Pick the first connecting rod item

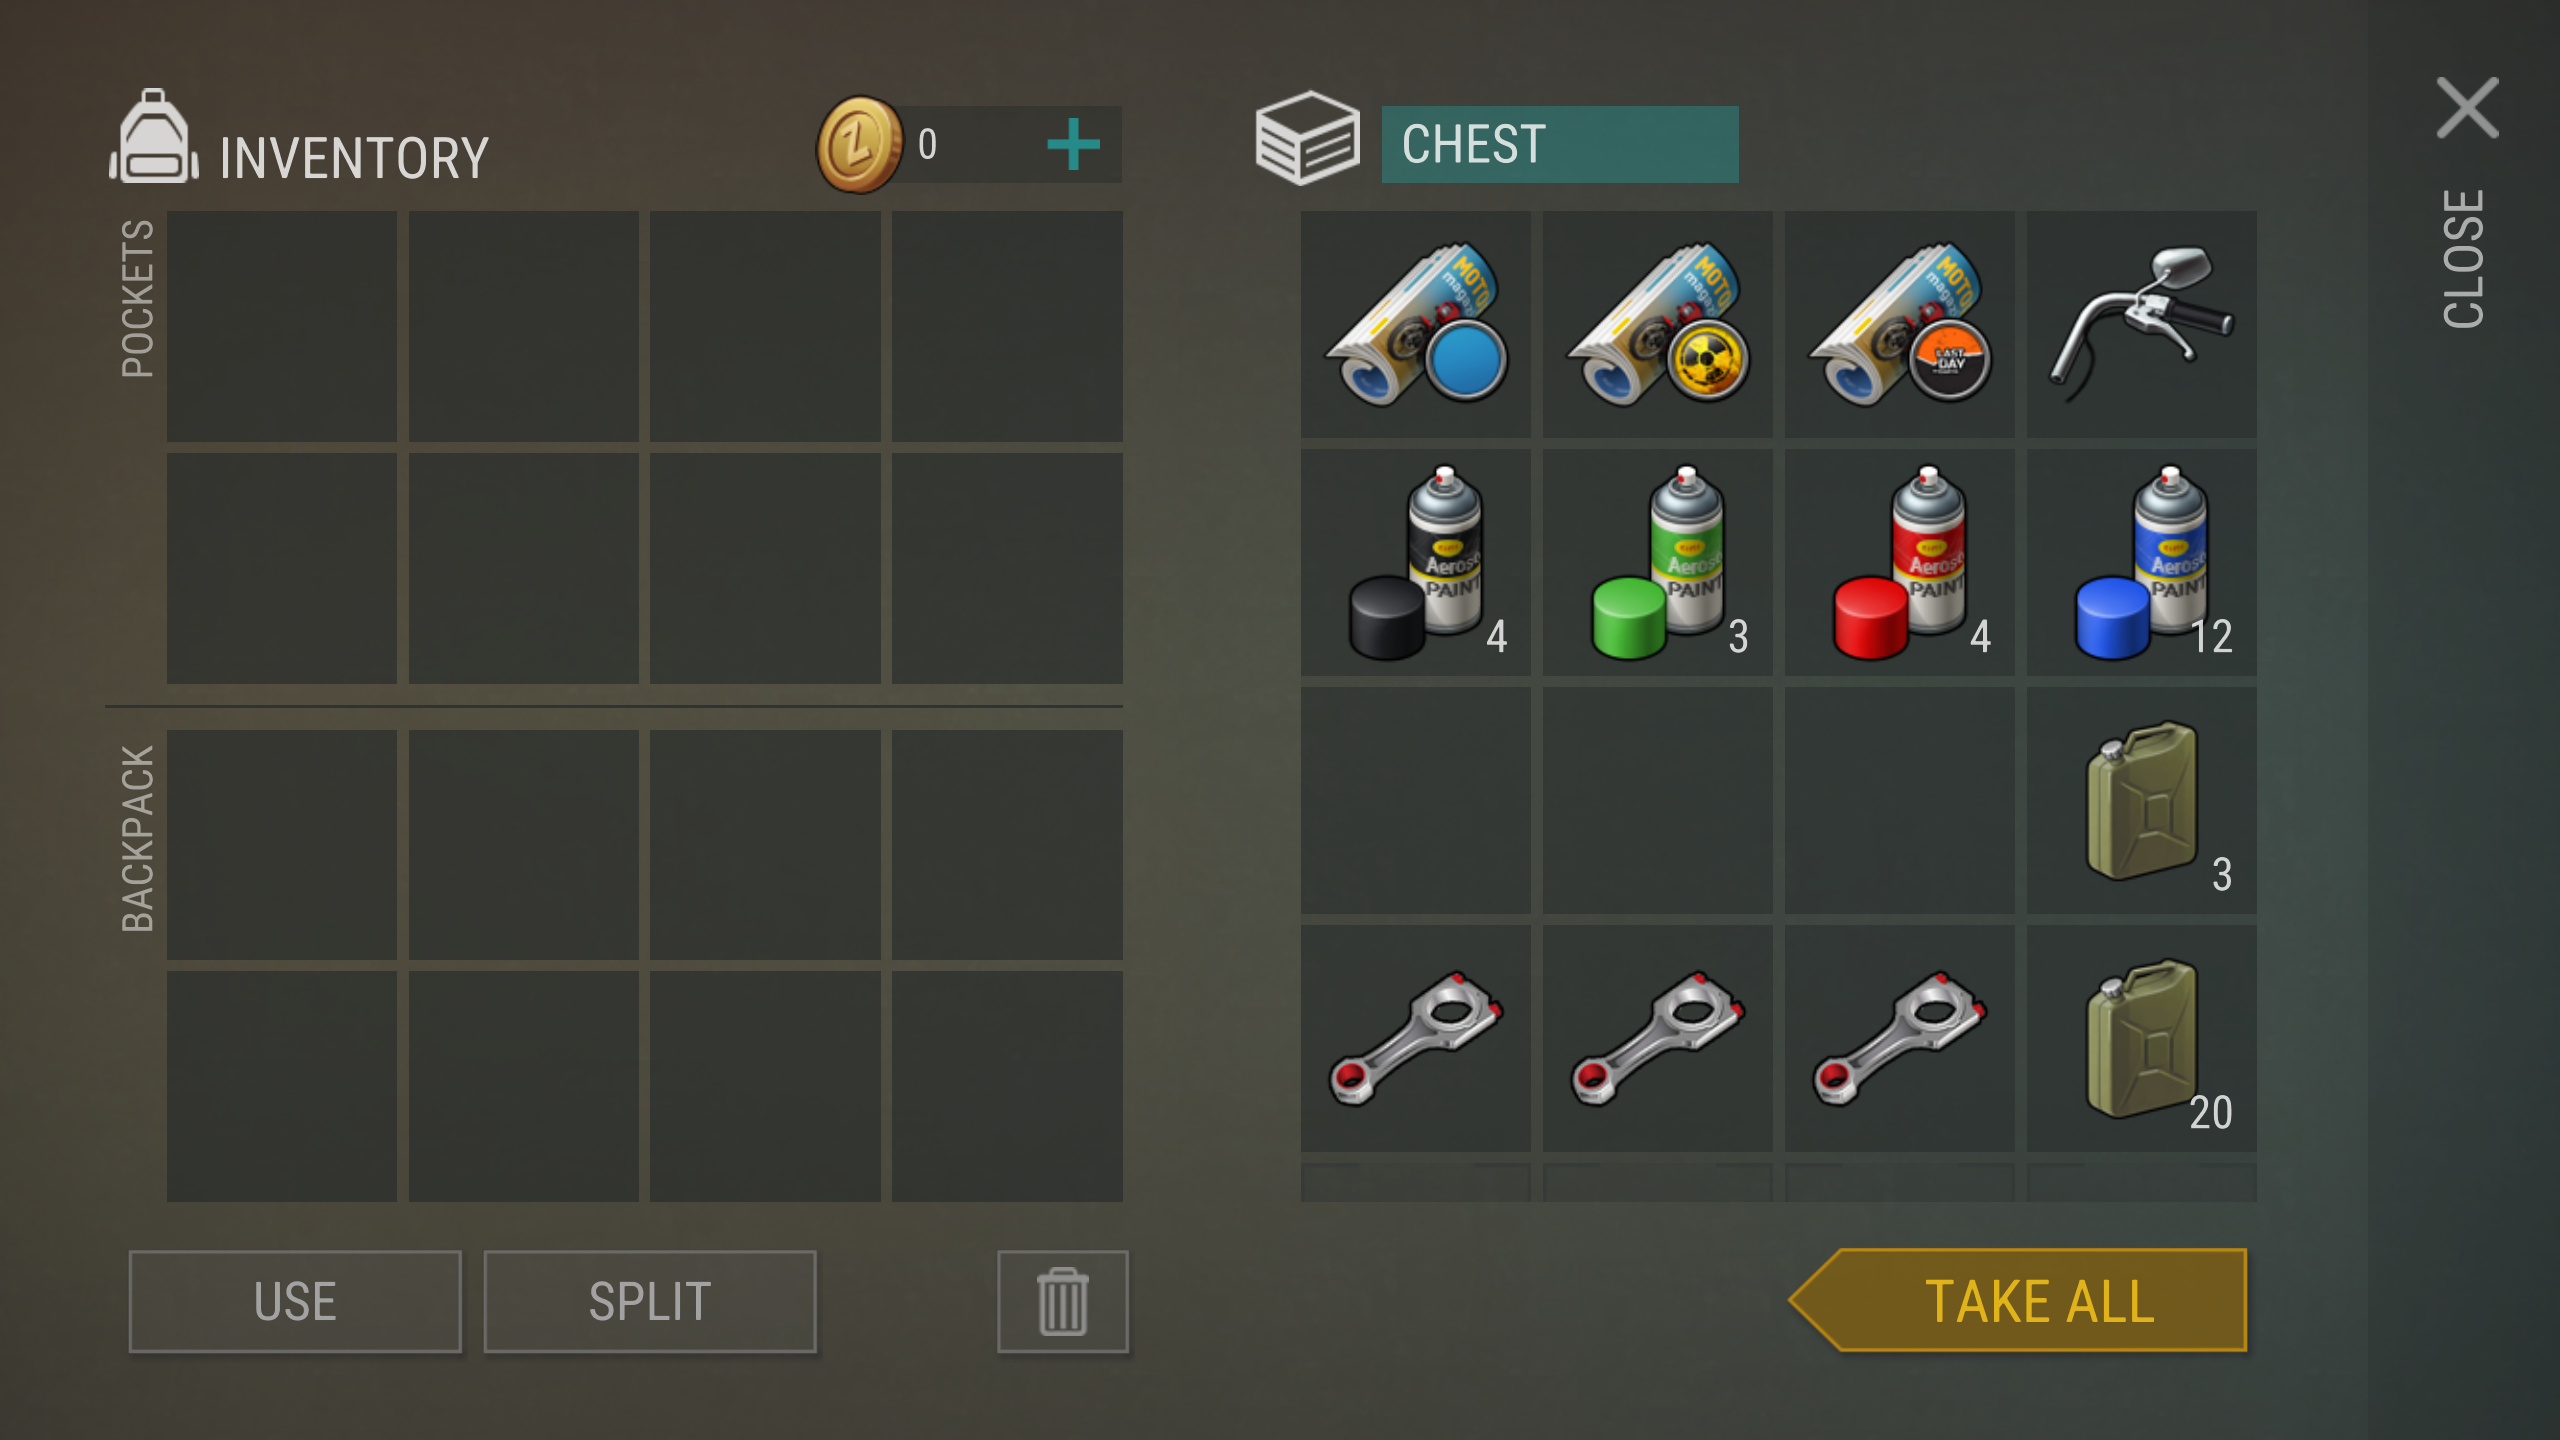[1415, 1038]
